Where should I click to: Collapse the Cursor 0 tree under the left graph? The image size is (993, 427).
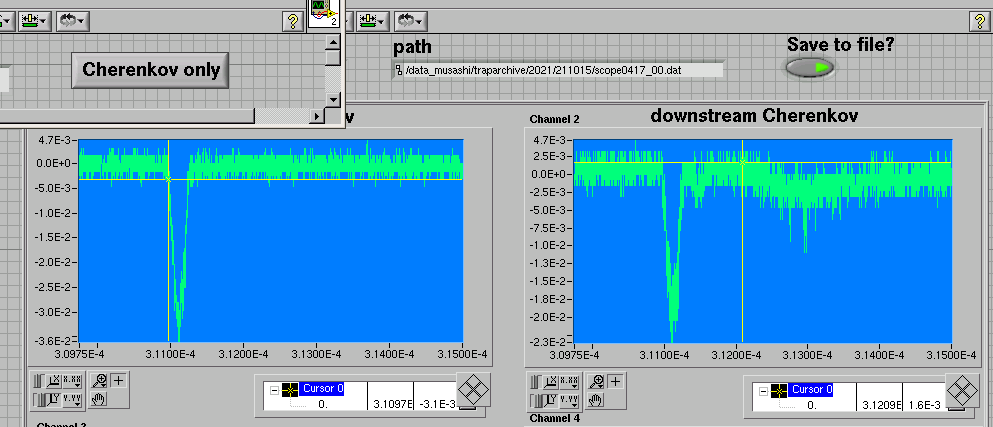275,389
